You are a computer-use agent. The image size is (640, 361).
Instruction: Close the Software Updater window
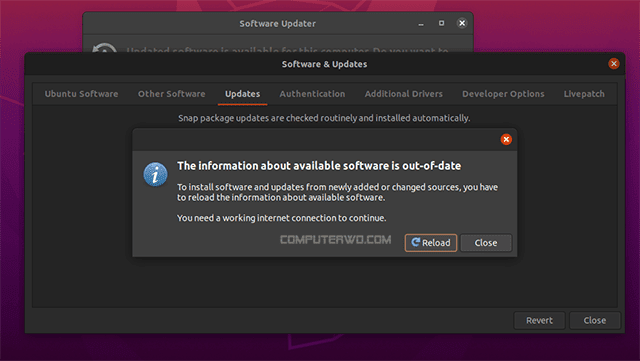coord(462,23)
